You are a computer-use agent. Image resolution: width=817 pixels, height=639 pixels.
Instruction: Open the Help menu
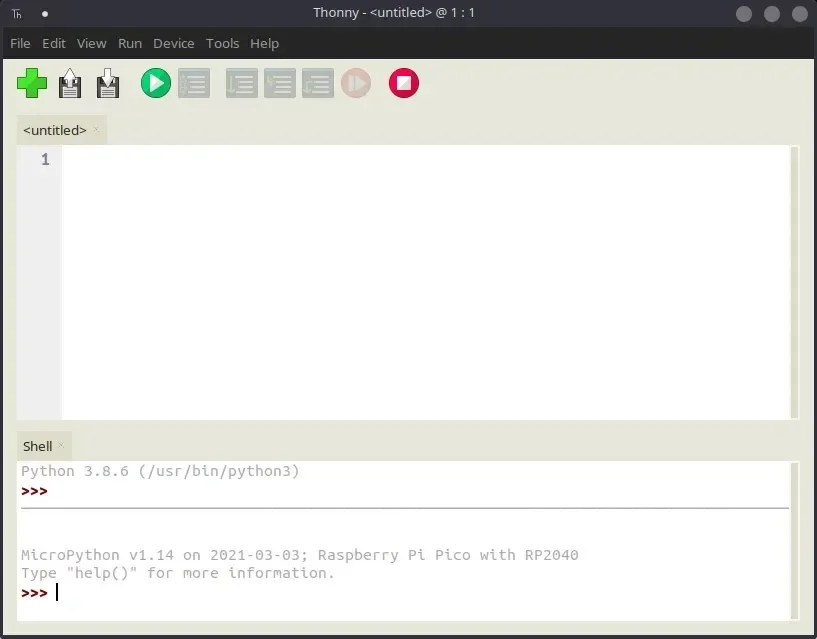[x=265, y=43]
